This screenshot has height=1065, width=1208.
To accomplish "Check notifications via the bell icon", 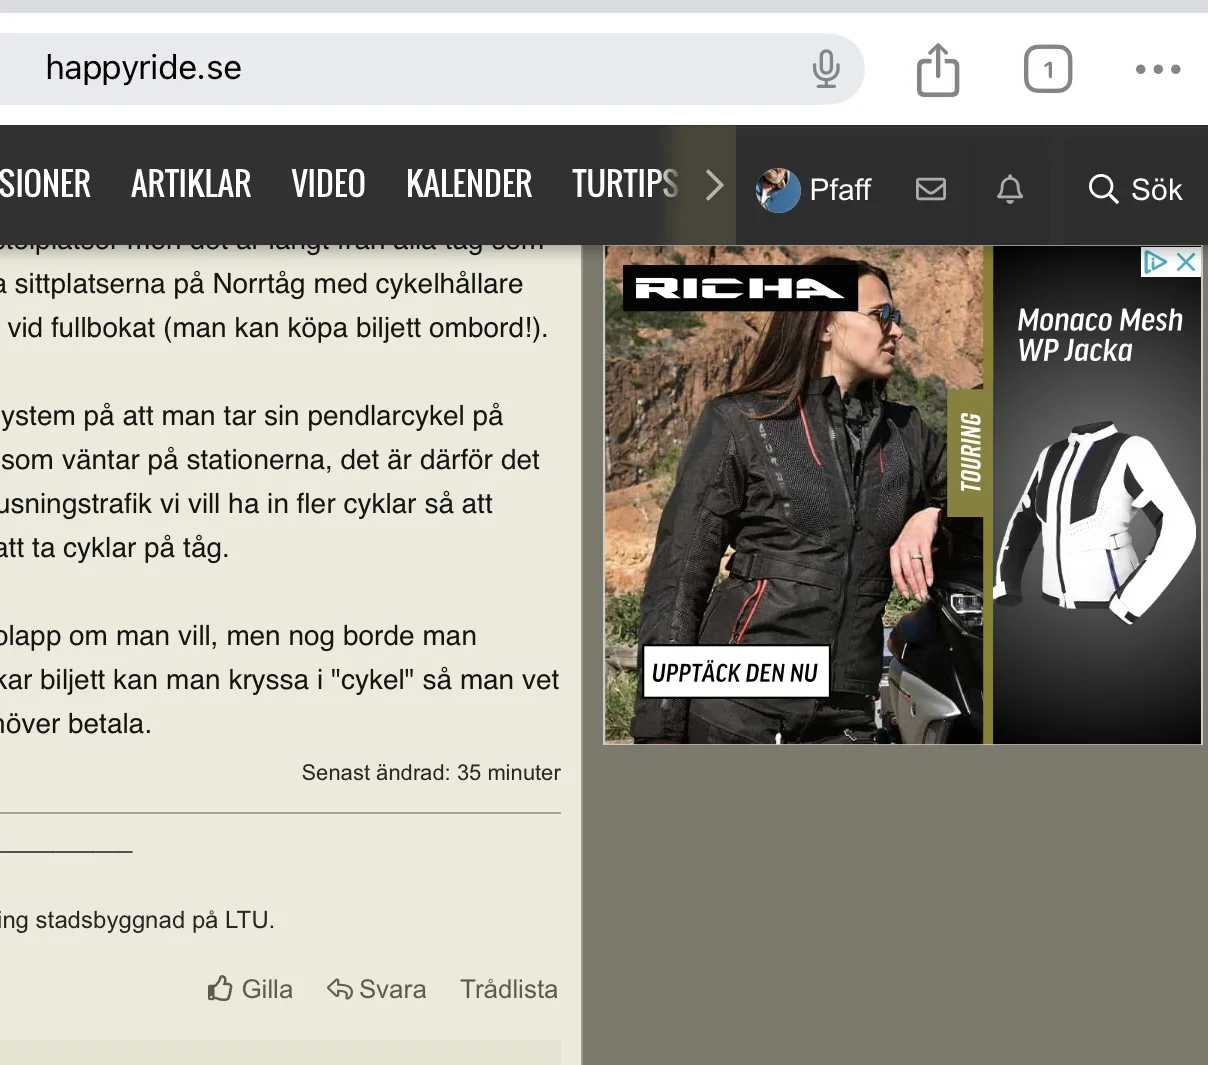I will [1010, 189].
